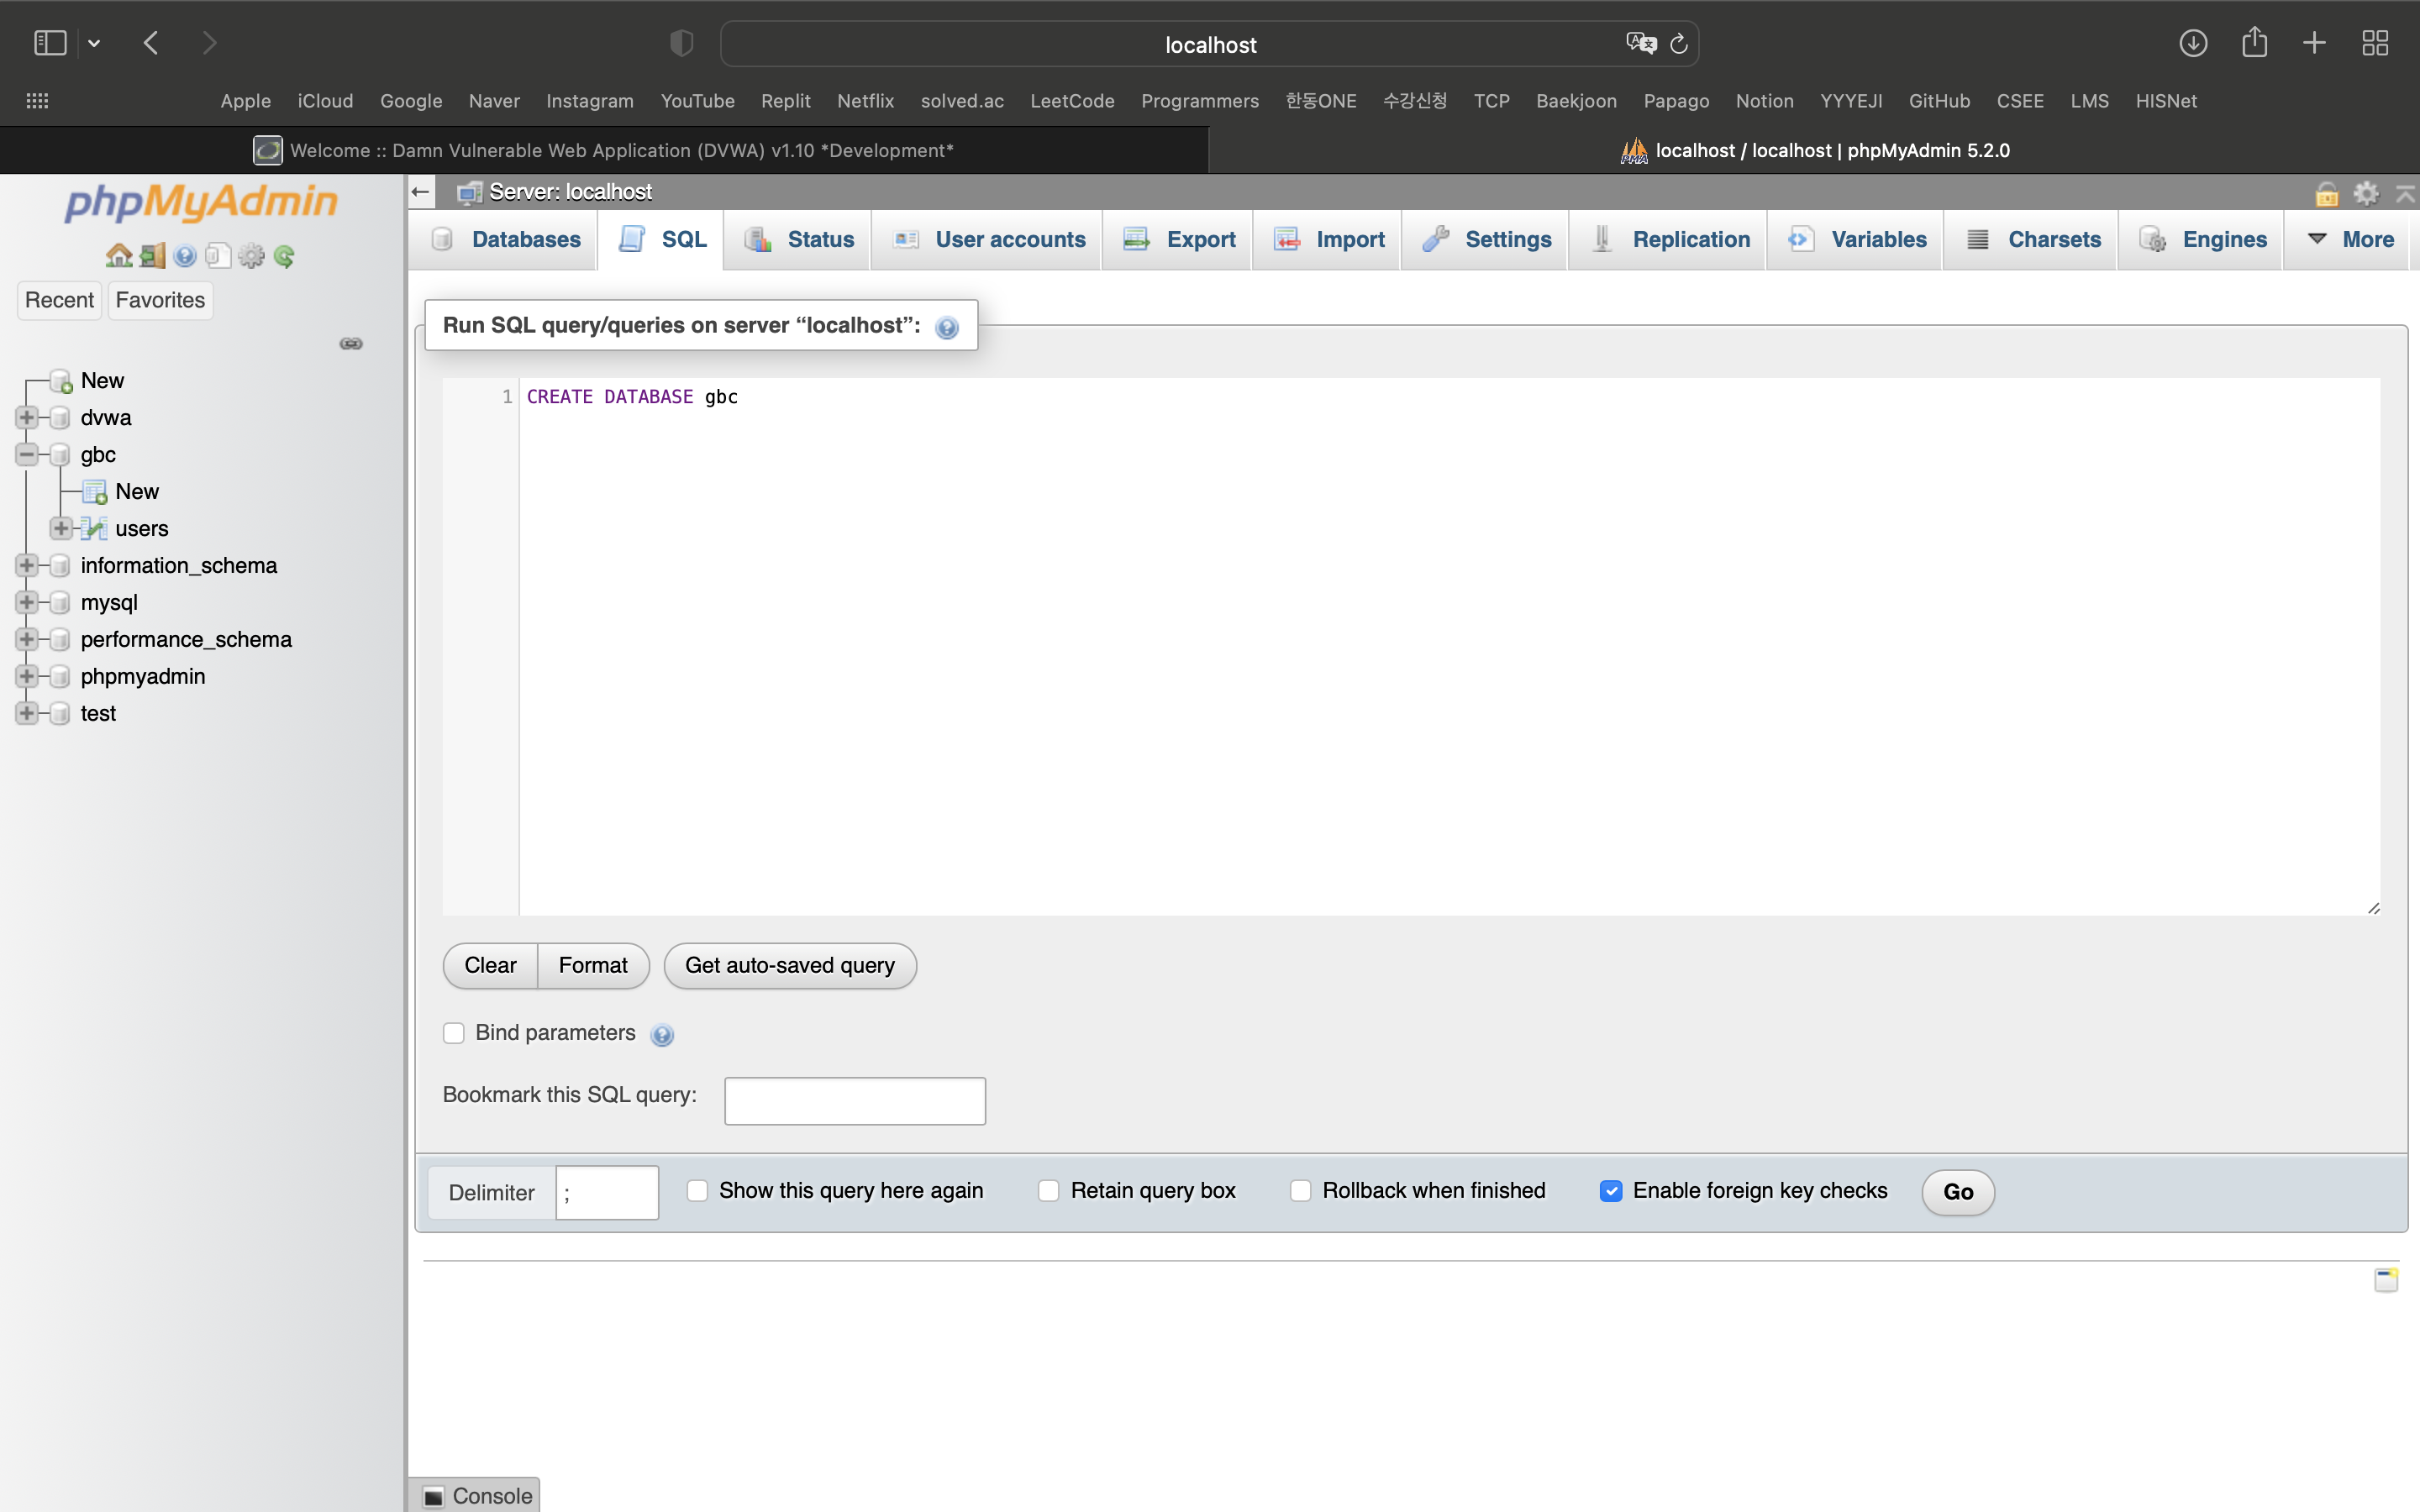
Task: Click the Bookmark this SQL query field
Action: click(855, 1101)
